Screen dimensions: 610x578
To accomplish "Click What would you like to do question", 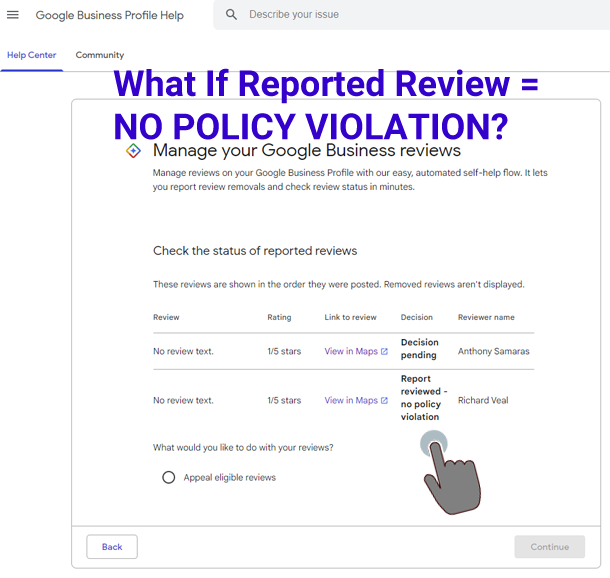I will point(243,447).
